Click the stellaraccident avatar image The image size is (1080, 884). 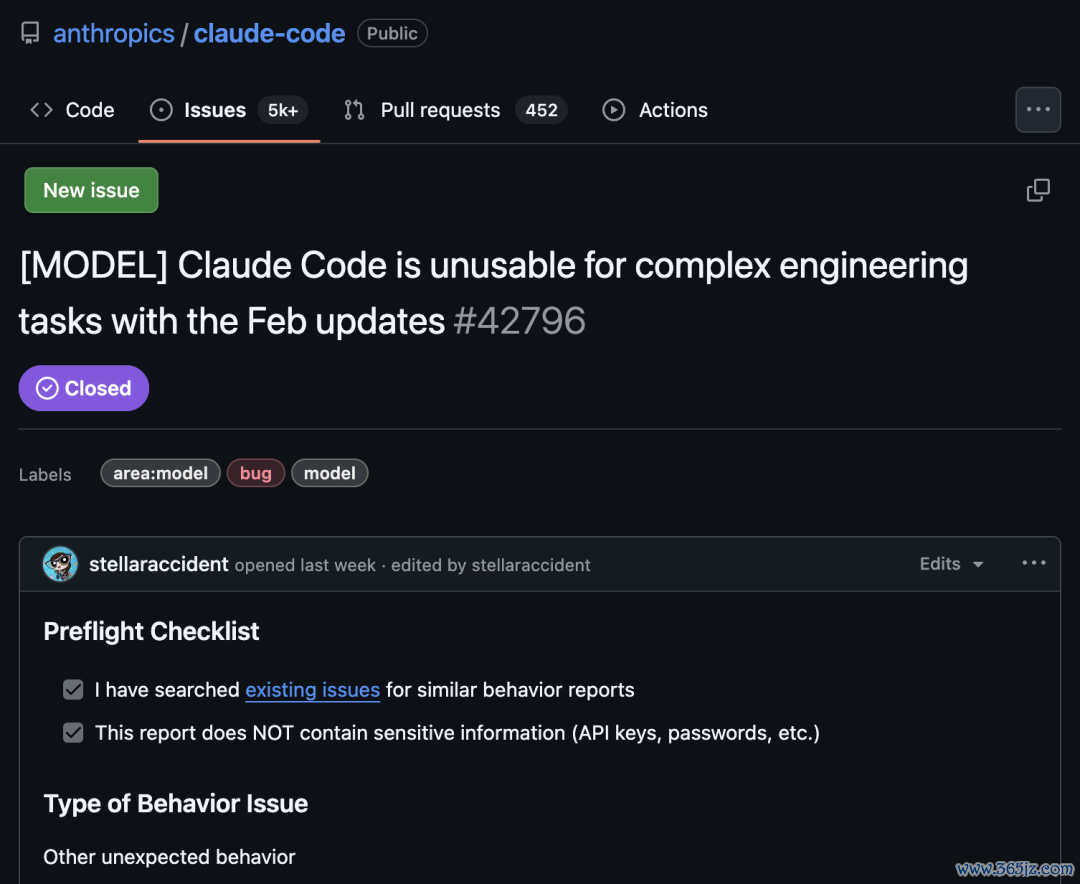point(61,564)
